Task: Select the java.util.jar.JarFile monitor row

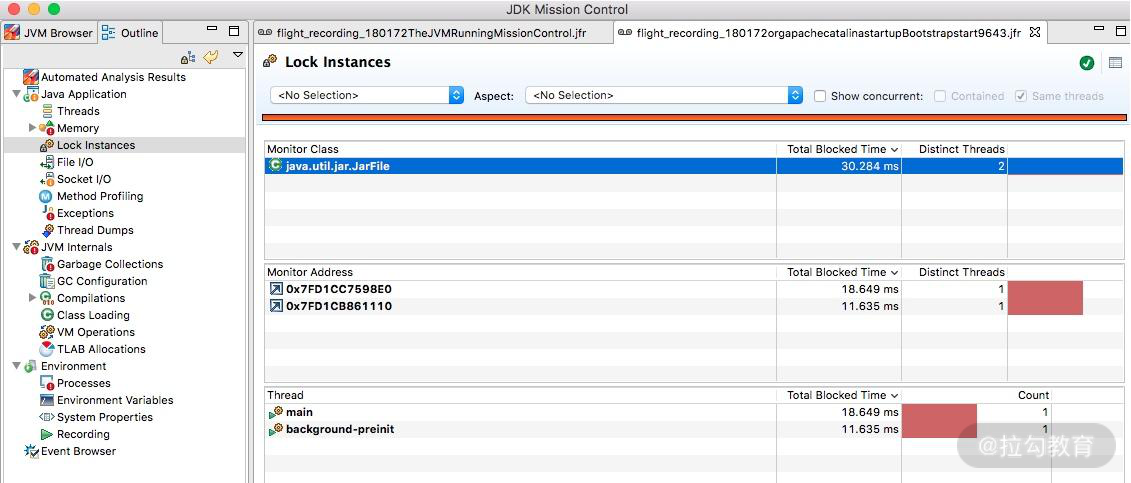Action: click(337, 166)
